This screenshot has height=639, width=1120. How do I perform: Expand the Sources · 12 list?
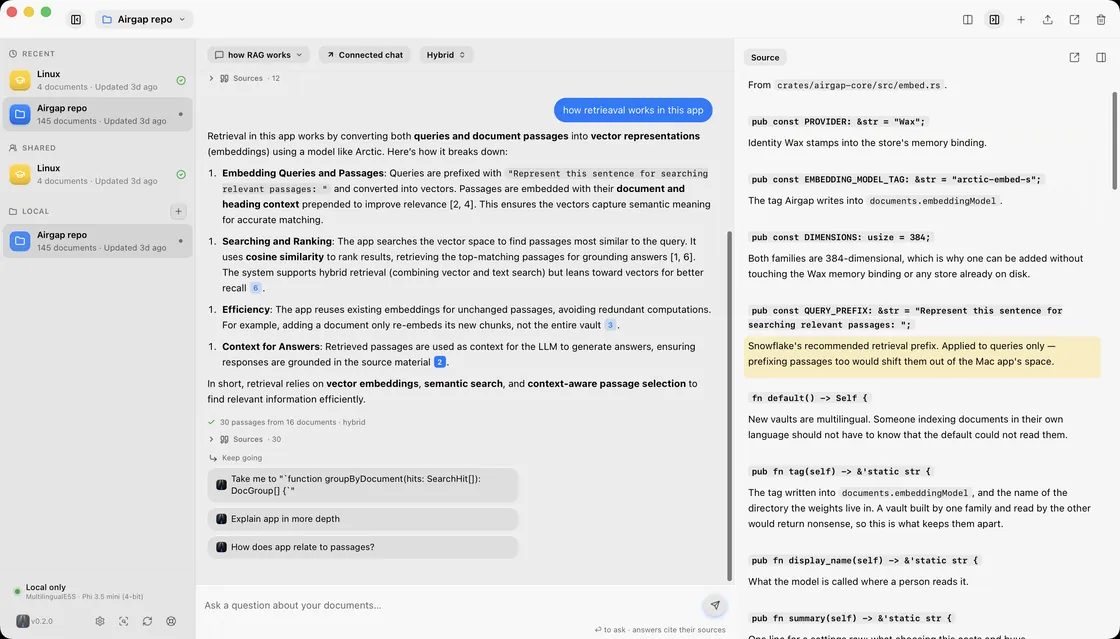point(245,79)
